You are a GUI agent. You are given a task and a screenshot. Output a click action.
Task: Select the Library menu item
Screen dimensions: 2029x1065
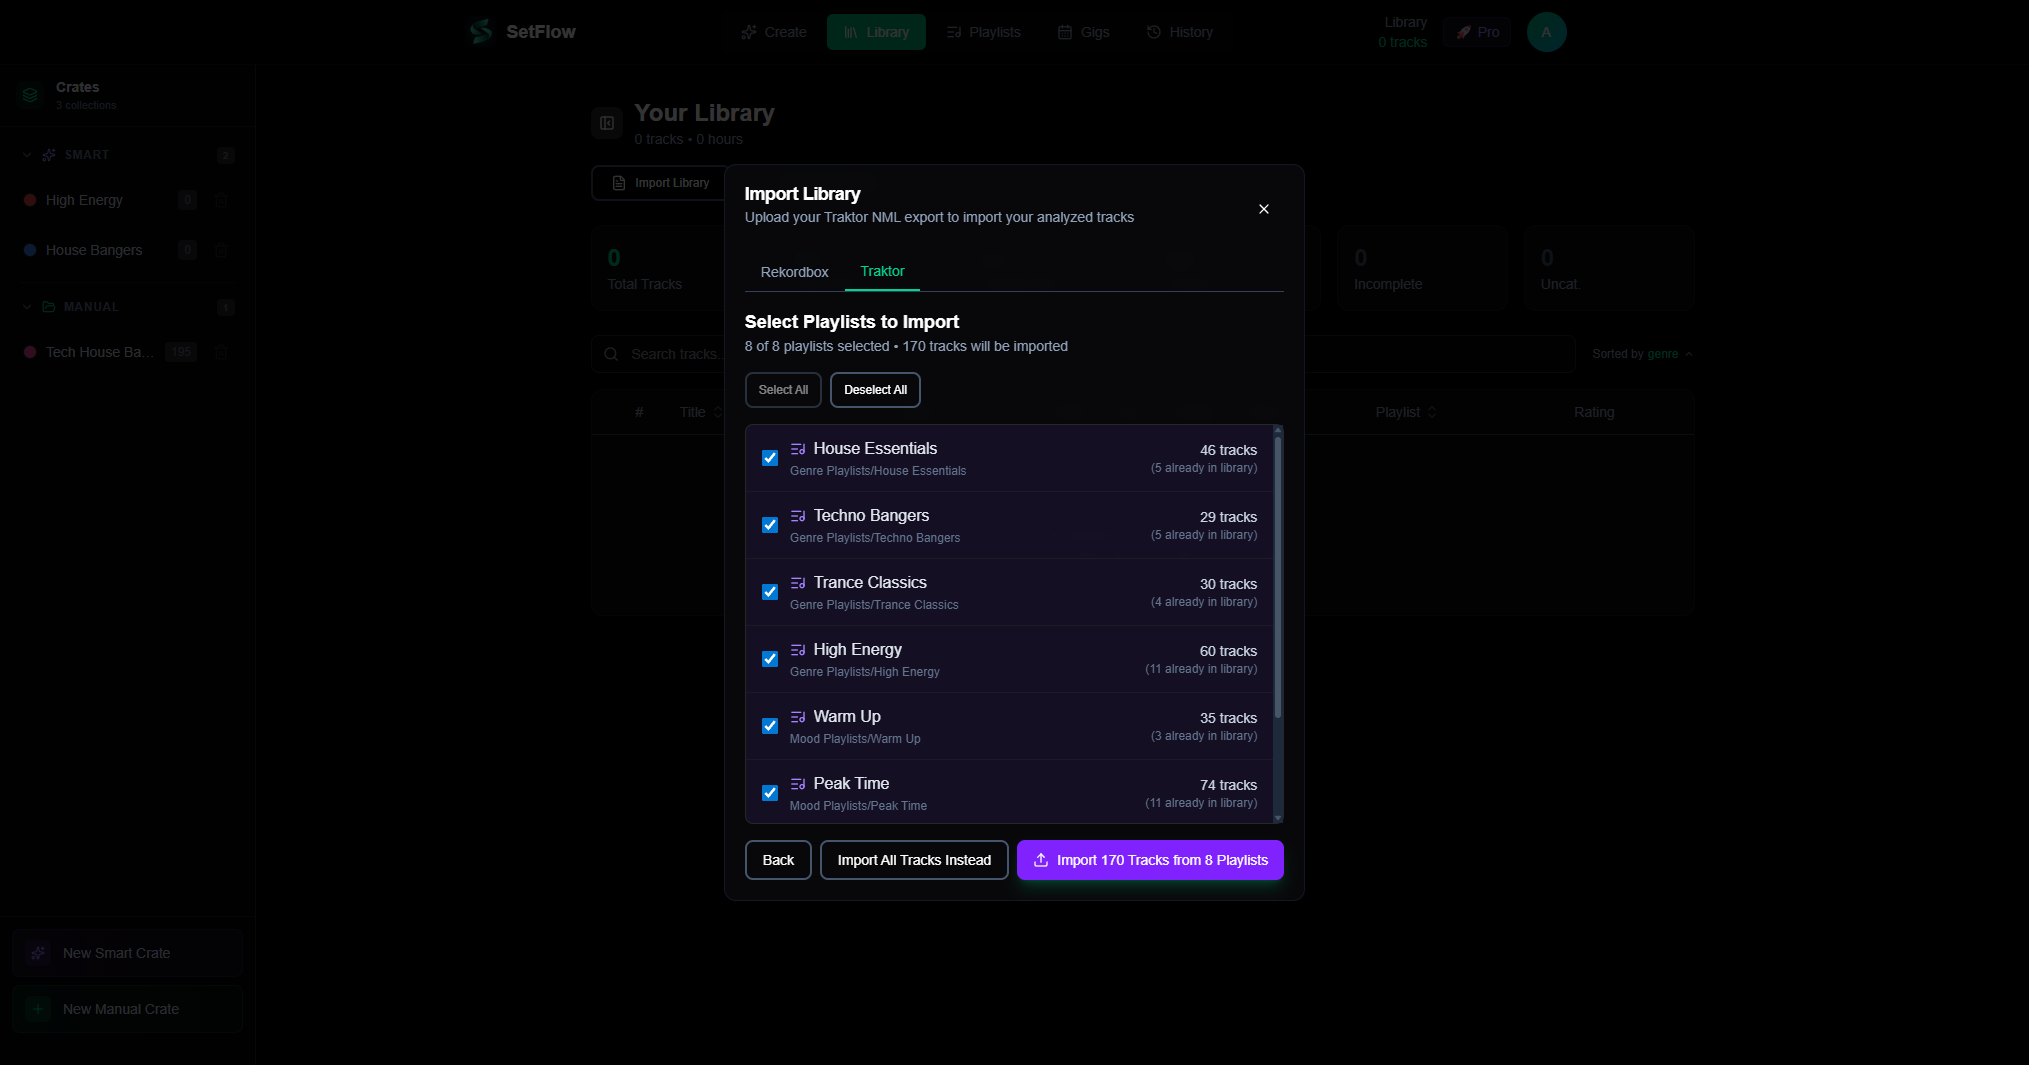[876, 31]
